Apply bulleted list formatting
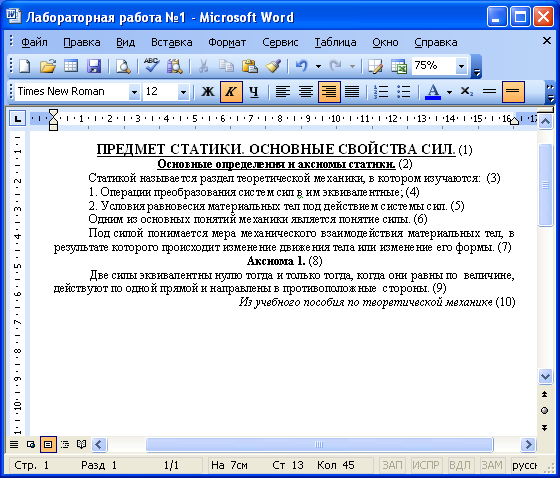 (x=404, y=92)
